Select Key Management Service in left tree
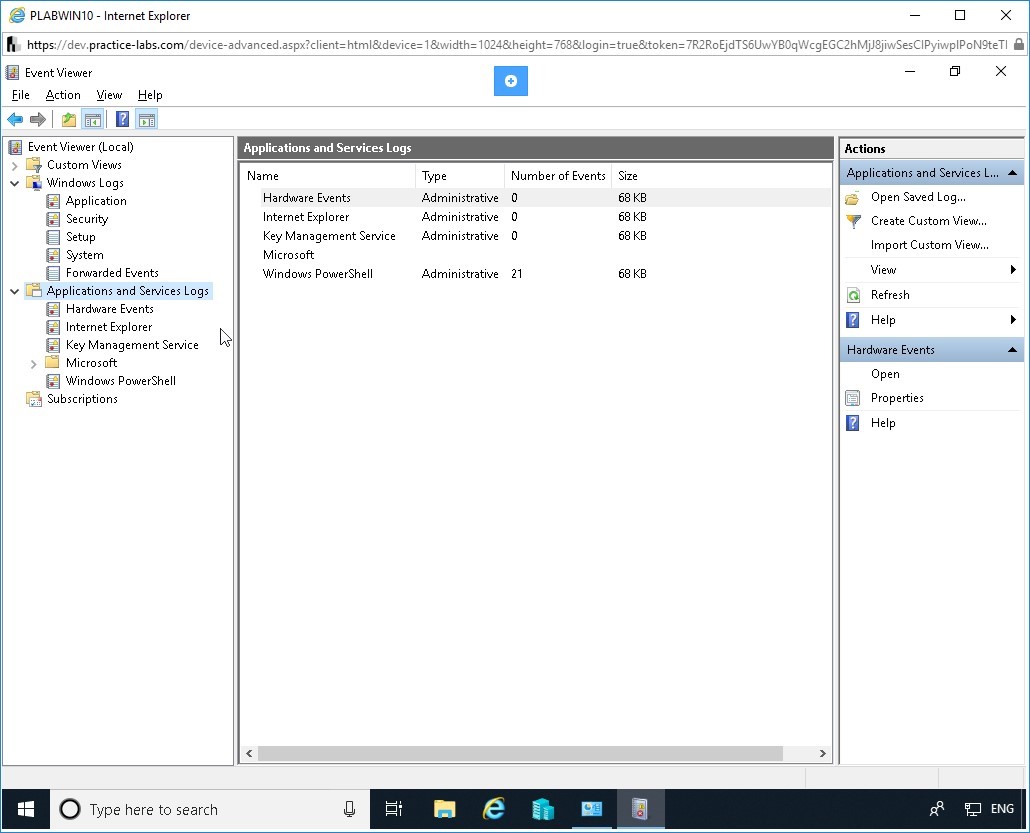The width and height of the screenshot is (1030, 833). 131,345
